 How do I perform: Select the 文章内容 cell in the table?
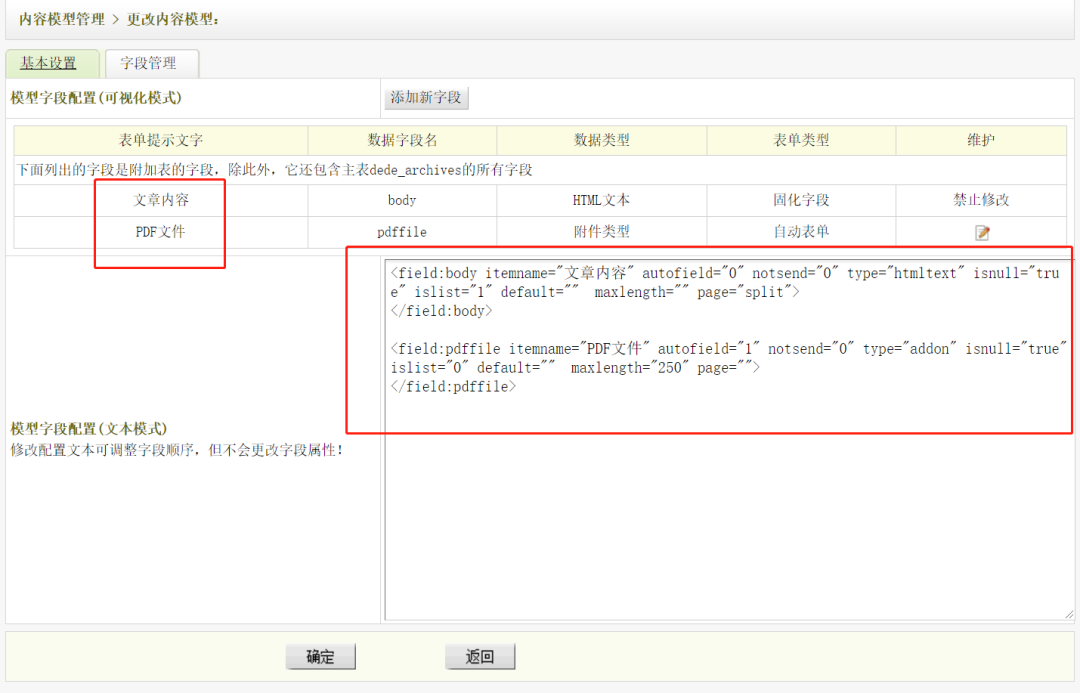pos(161,200)
